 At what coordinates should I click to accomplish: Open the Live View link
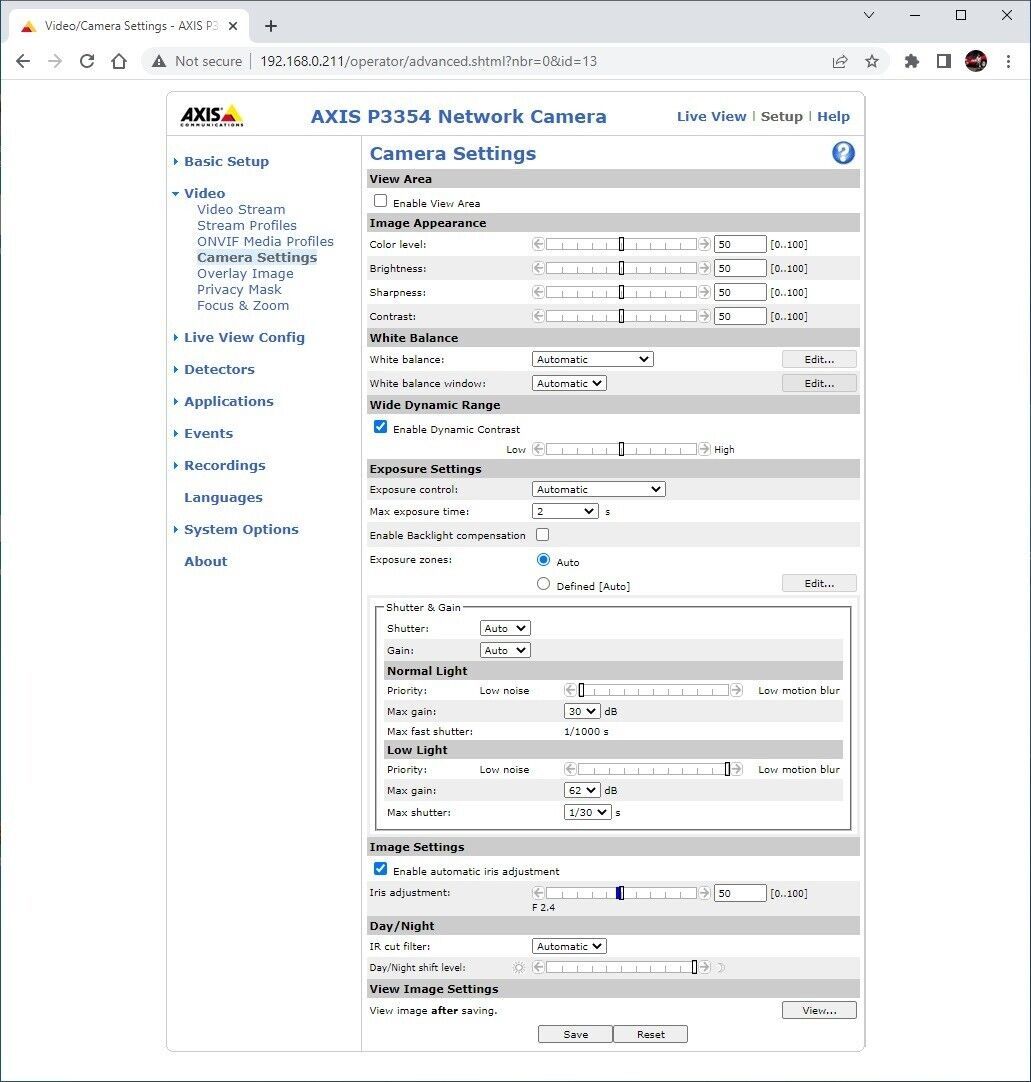coord(711,116)
